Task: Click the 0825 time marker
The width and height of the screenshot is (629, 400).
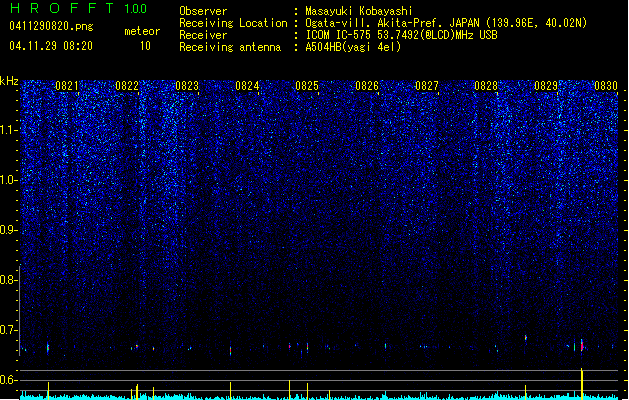Action: coord(307,86)
